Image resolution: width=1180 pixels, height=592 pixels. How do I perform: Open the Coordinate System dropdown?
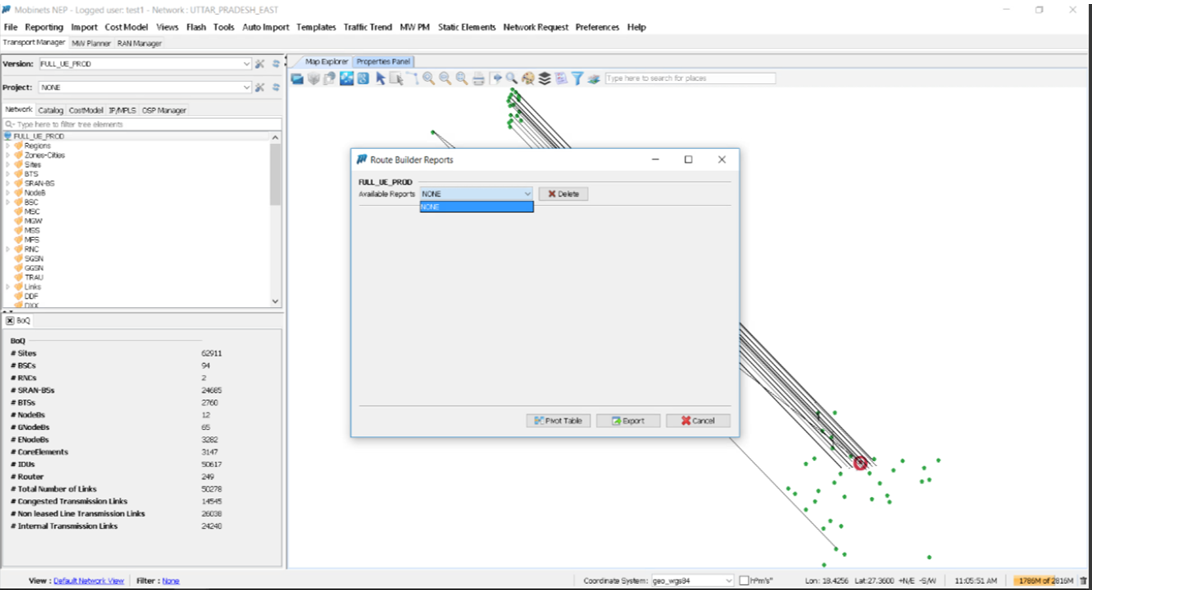(x=692, y=580)
